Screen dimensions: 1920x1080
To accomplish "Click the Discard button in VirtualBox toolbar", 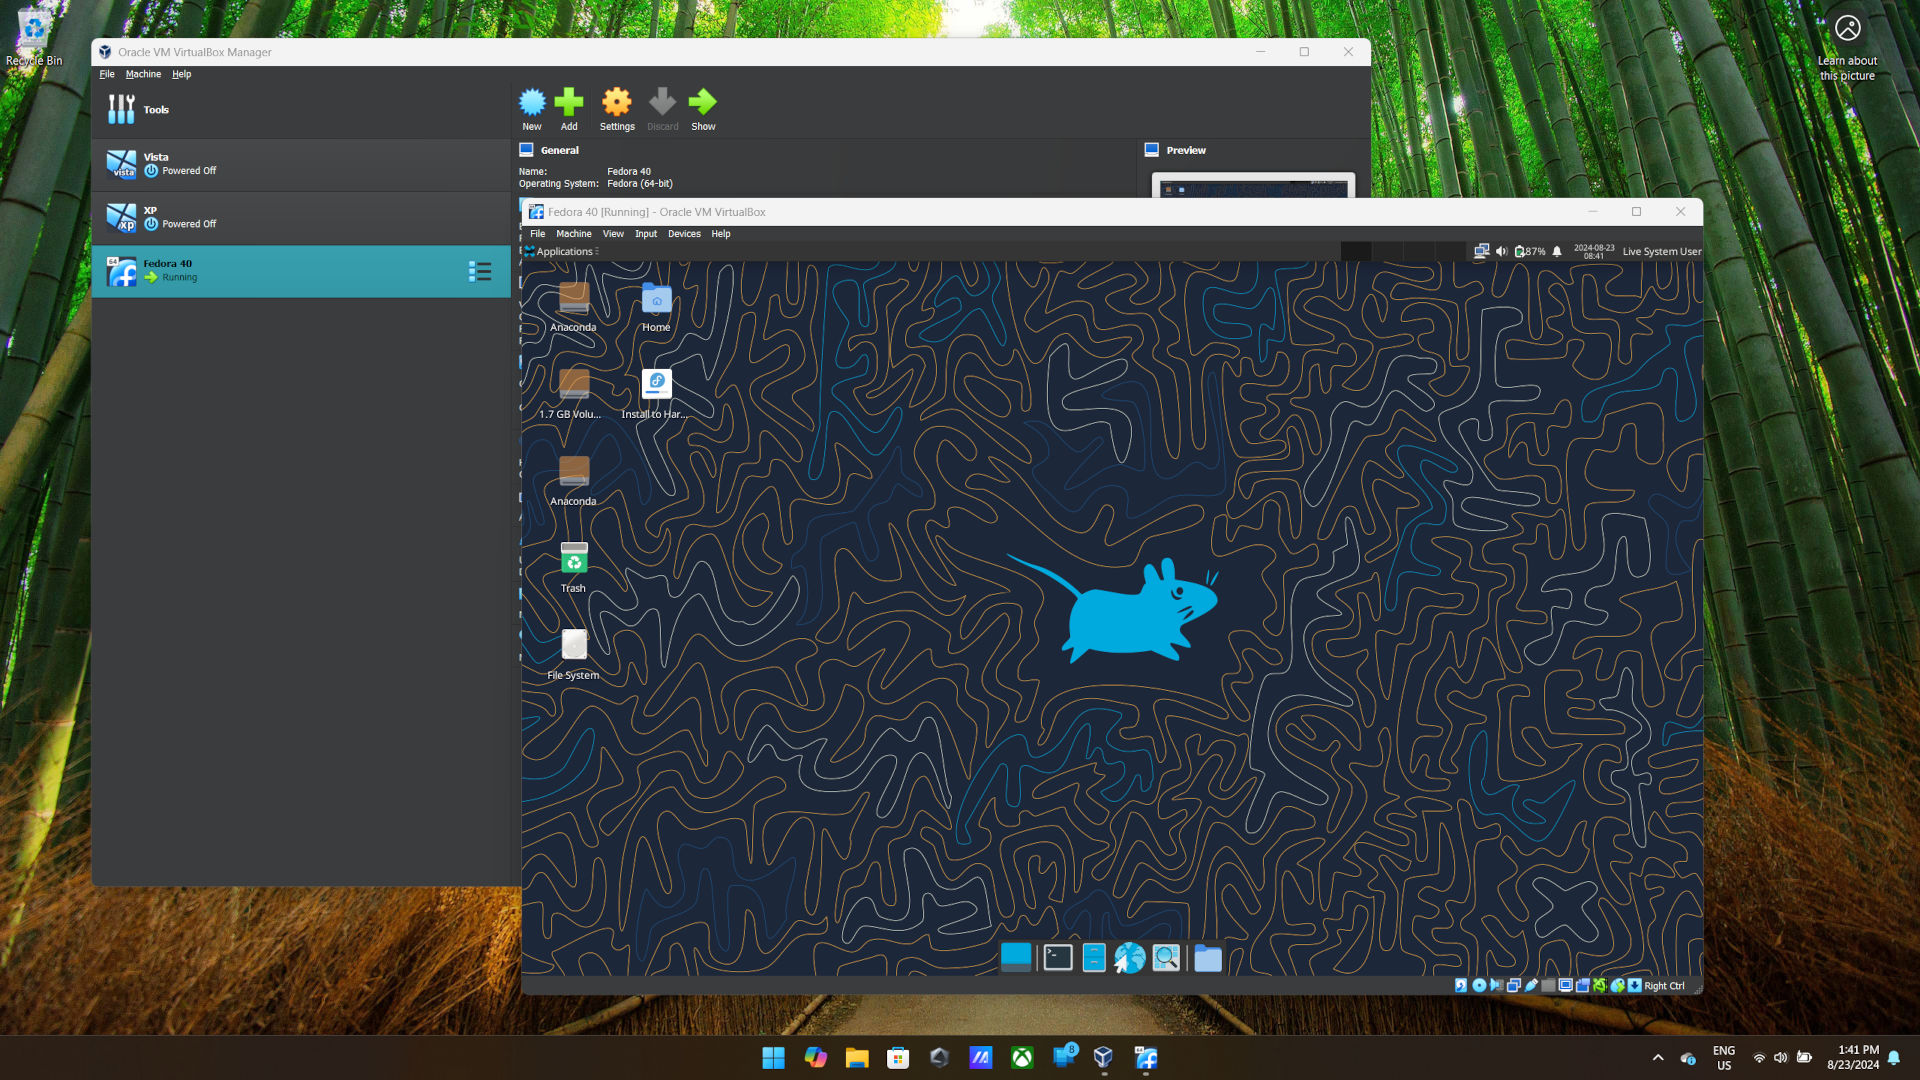I will pos(662,108).
